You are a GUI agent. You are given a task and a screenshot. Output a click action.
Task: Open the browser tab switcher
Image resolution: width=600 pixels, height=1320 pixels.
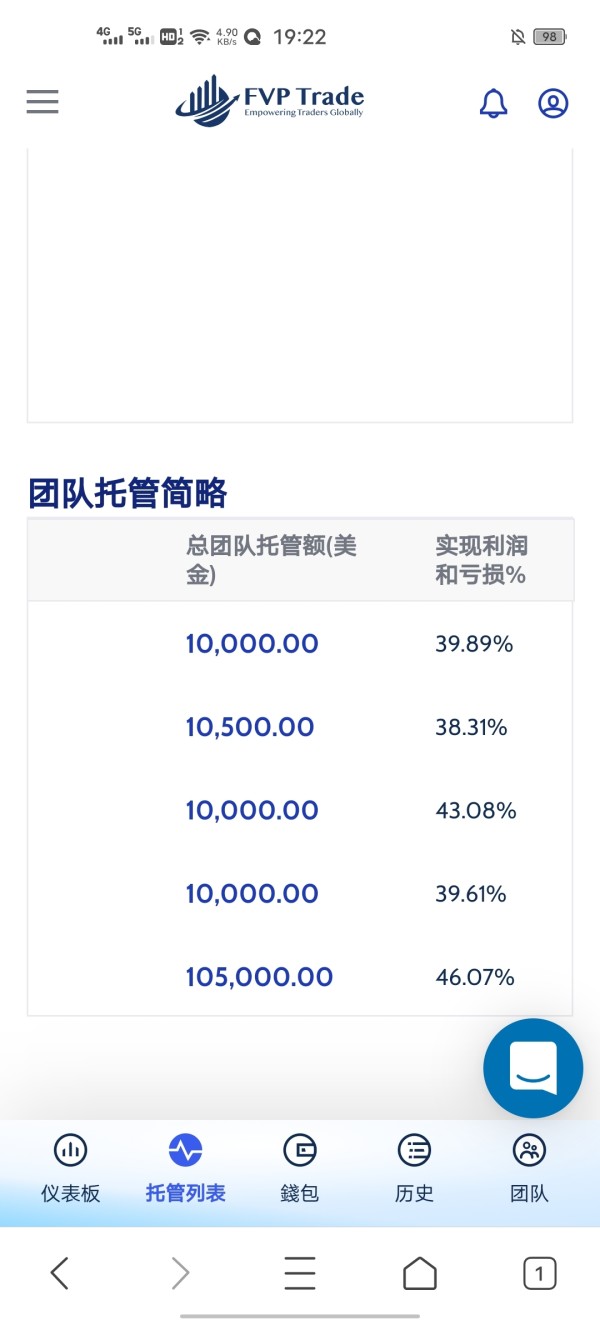[x=539, y=1273]
